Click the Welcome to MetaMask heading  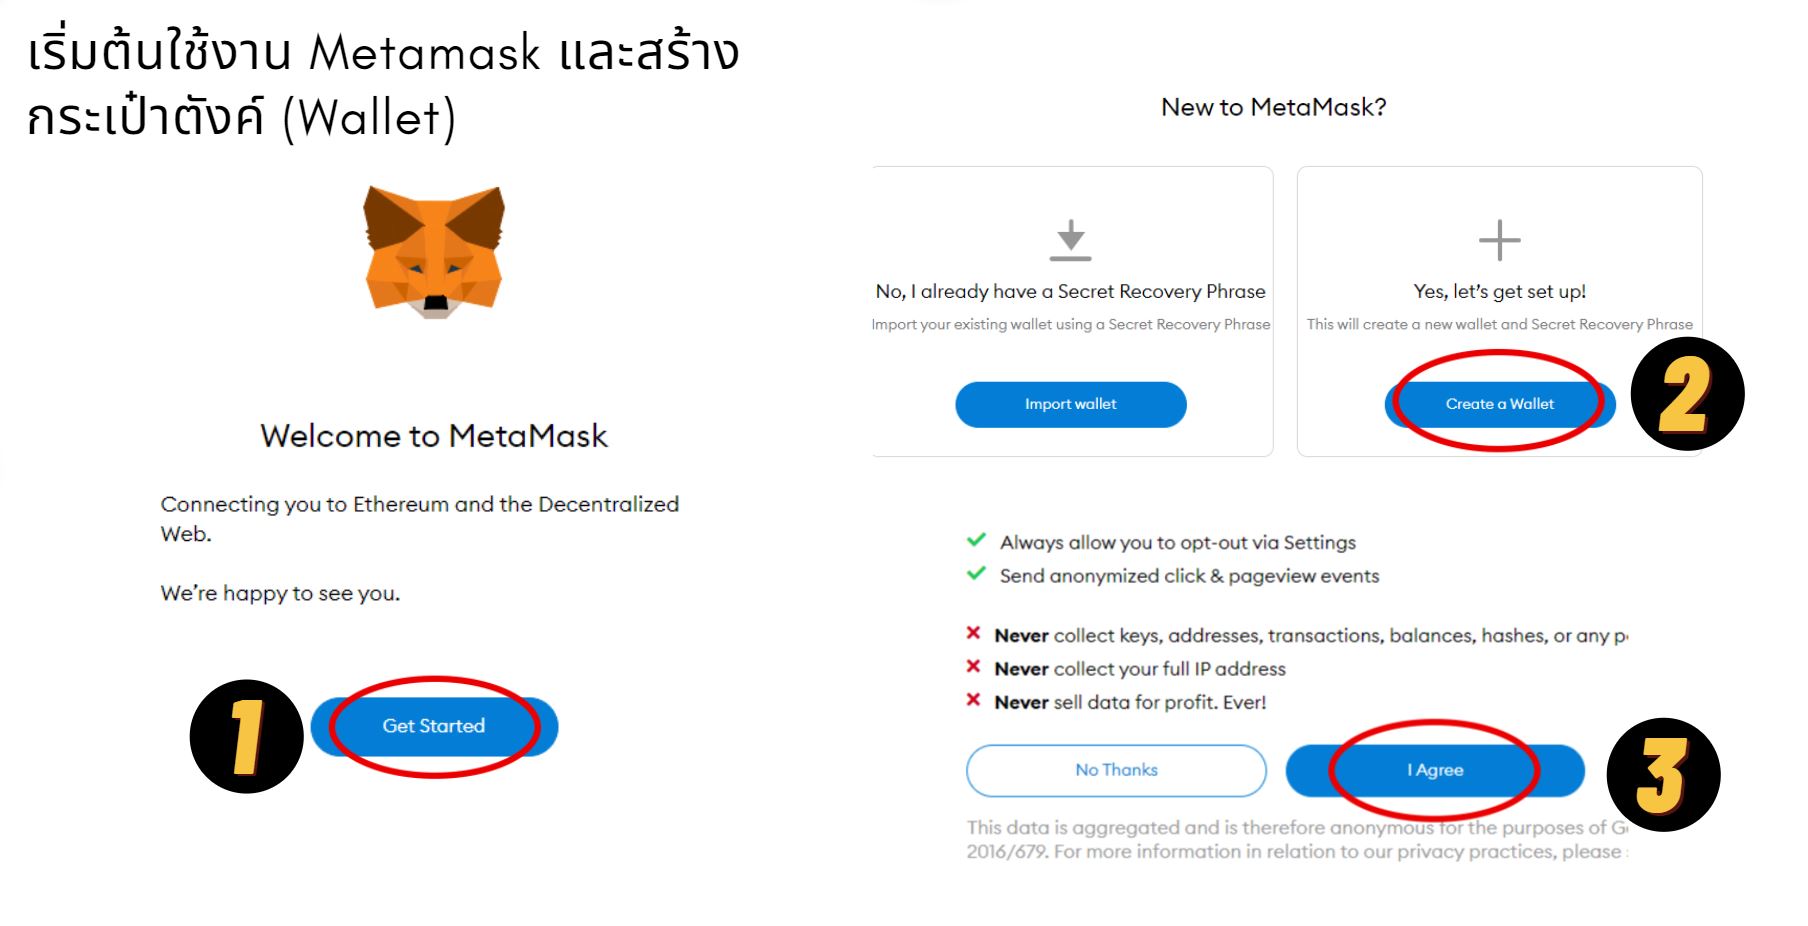[434, 436]
